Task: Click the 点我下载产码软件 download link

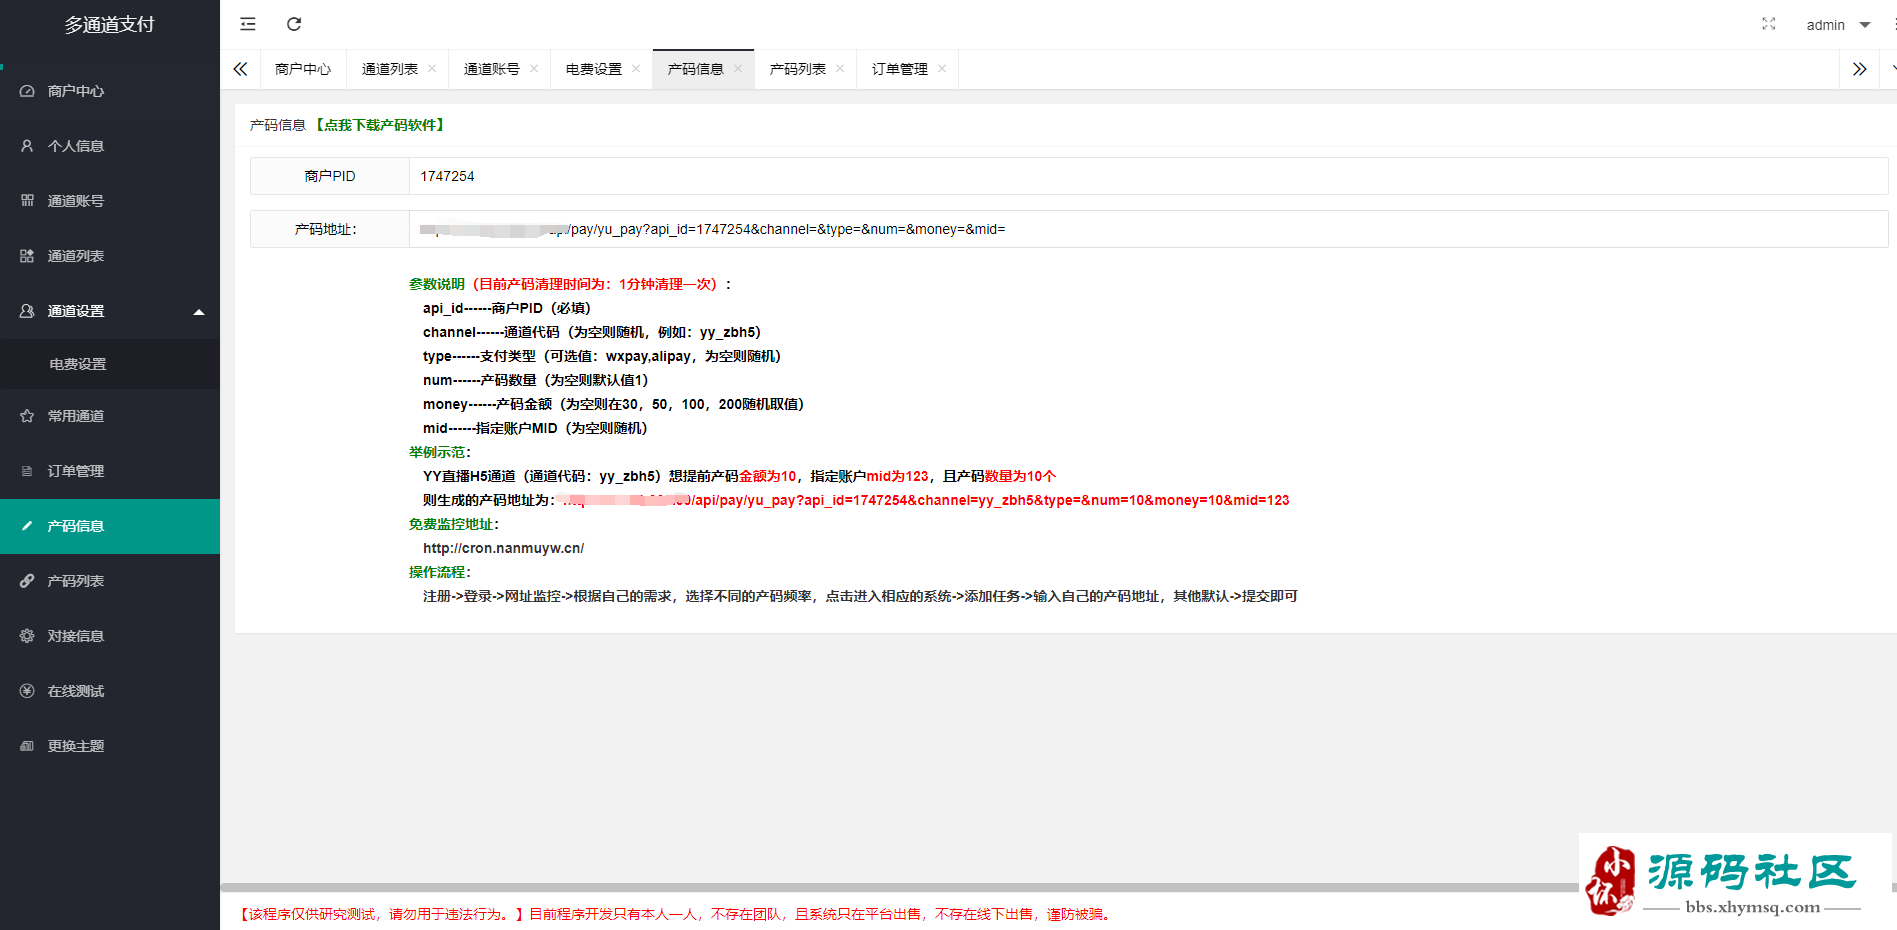Action: coord(381,125)
